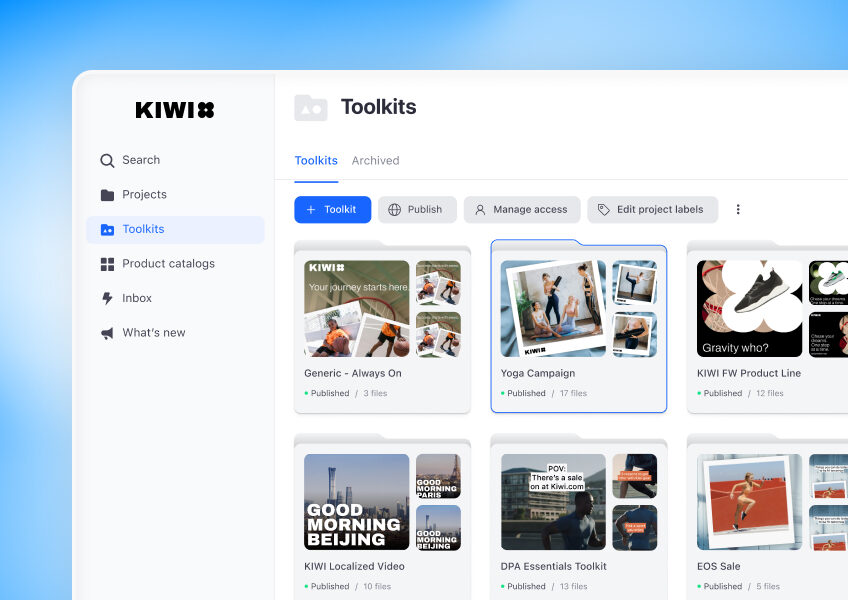Click the 5 files count text
This screenshot has height=600, width=848.
click(x=768, y=586)
